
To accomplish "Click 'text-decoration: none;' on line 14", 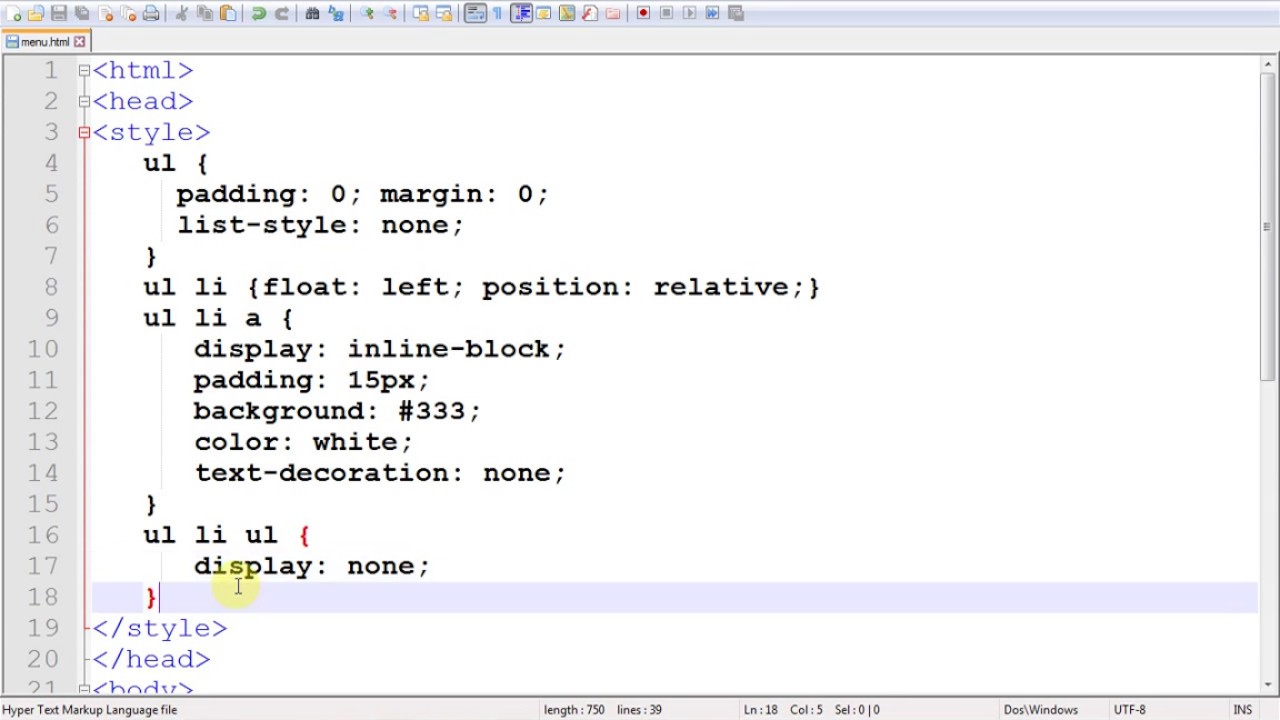I will coord(380,473).
